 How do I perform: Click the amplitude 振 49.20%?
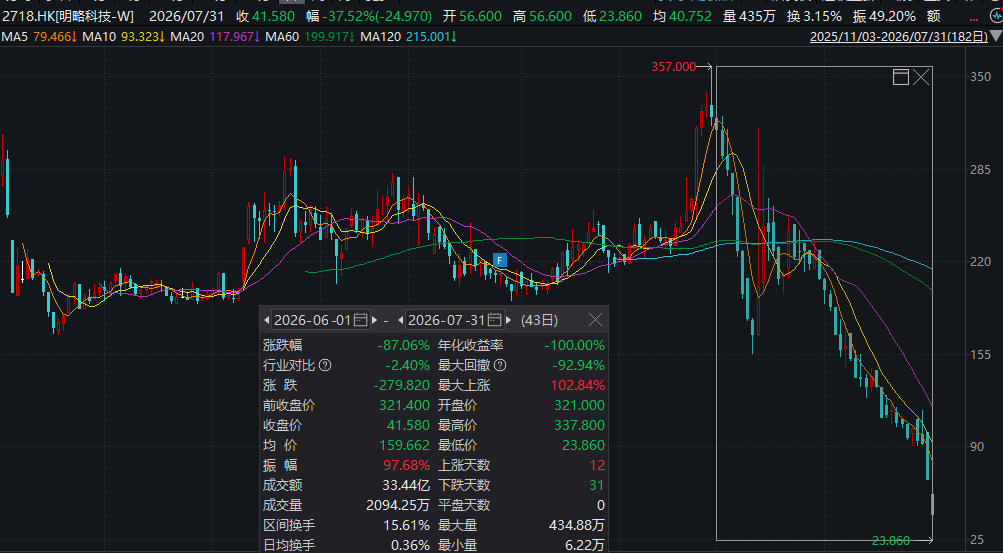885,16
